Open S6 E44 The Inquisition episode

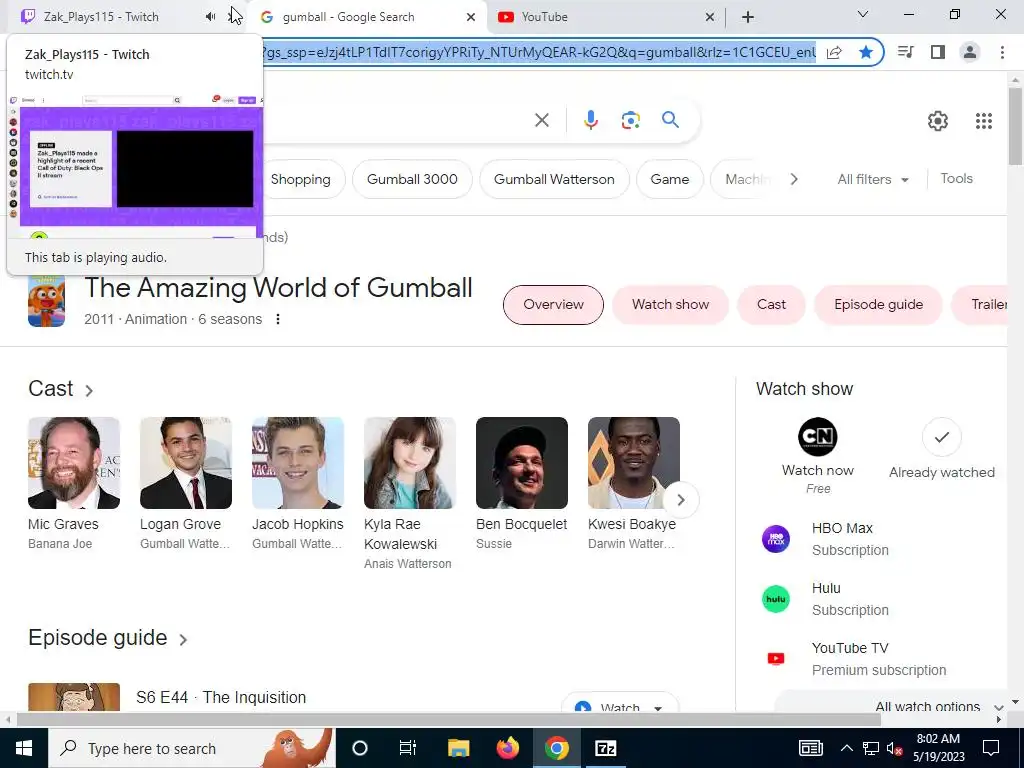[221, 697]
